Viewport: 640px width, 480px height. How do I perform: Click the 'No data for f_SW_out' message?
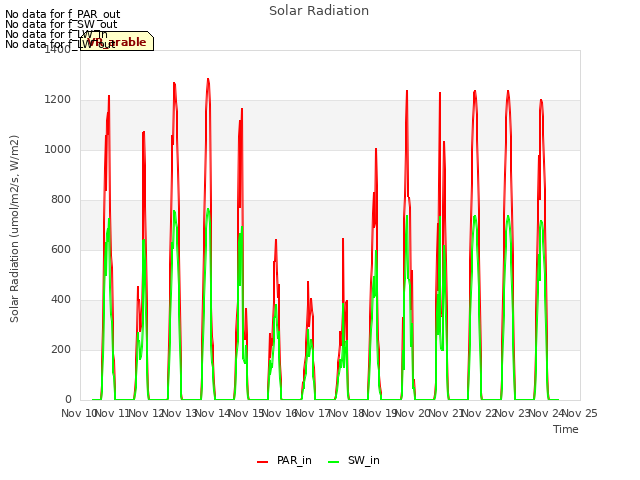tap(61, 24)
